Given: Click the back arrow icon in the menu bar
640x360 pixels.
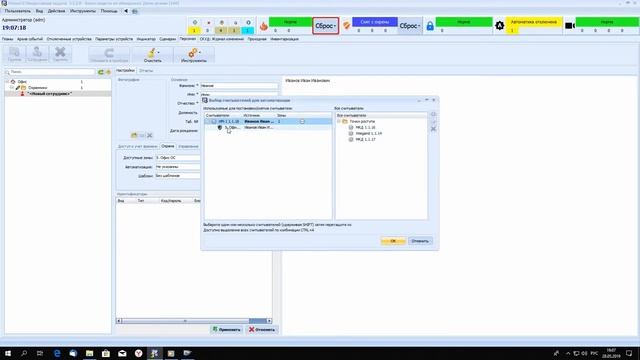Looking at the screenshot, I should [x=126, y=11].
